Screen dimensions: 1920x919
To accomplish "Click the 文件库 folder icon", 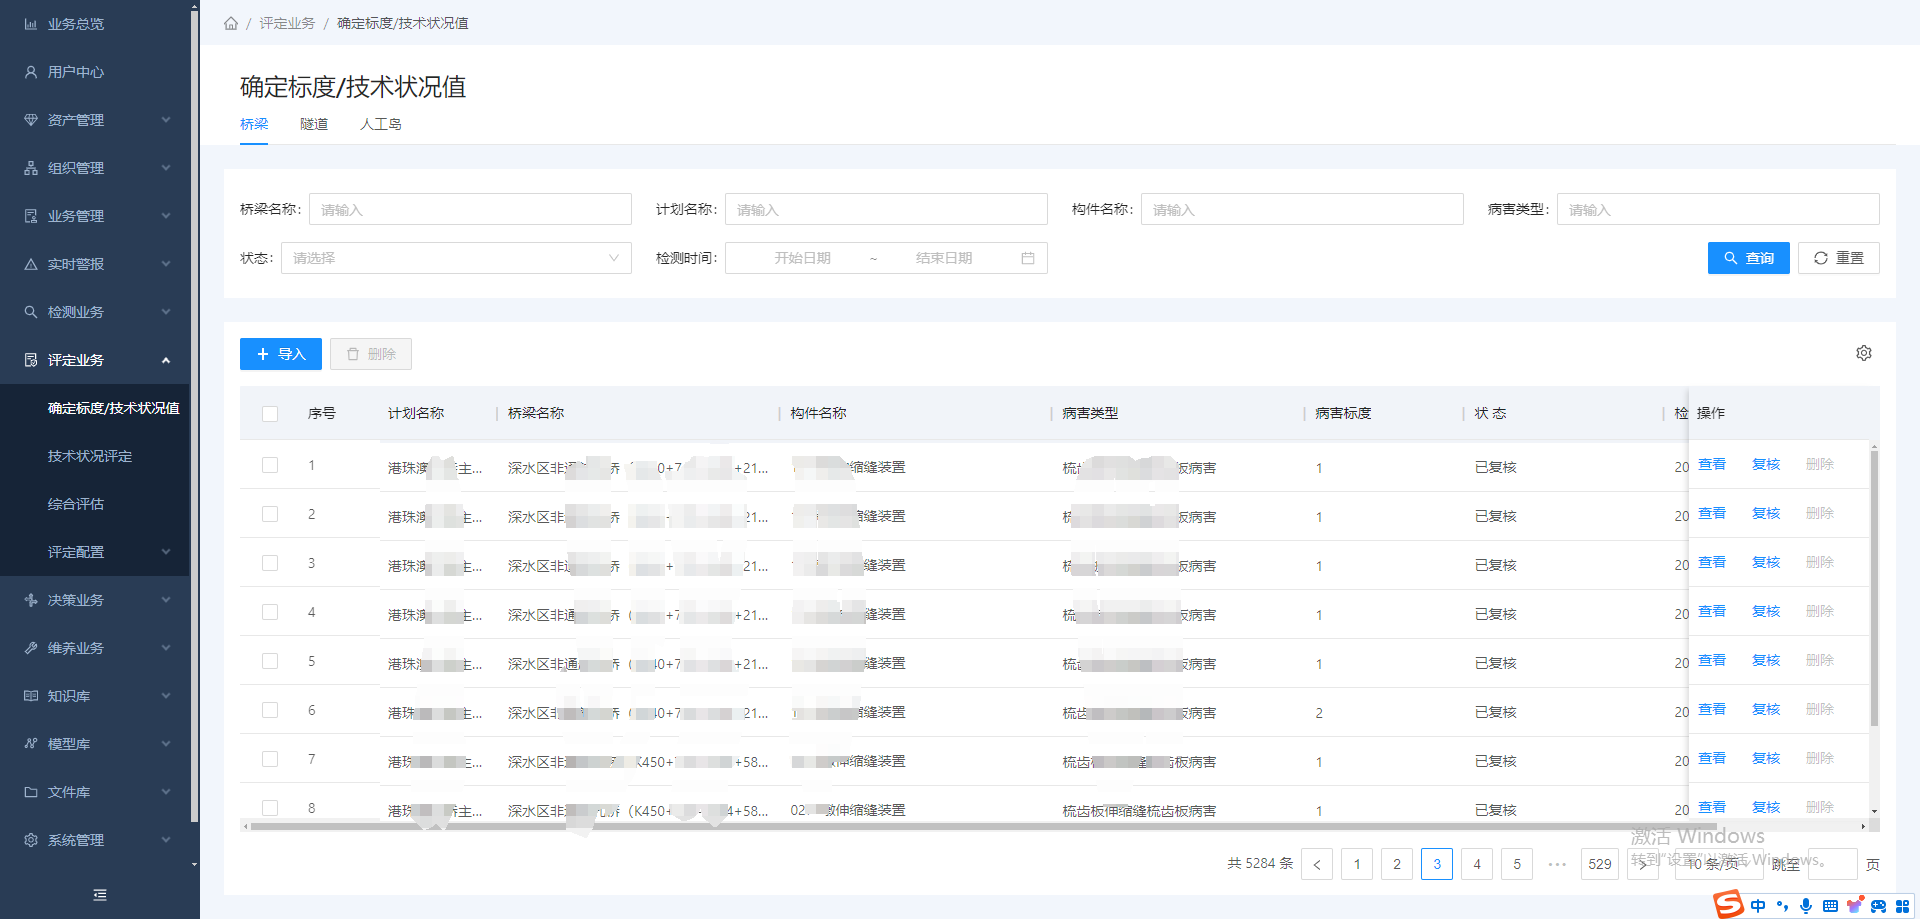I will (x=31, y=792).
